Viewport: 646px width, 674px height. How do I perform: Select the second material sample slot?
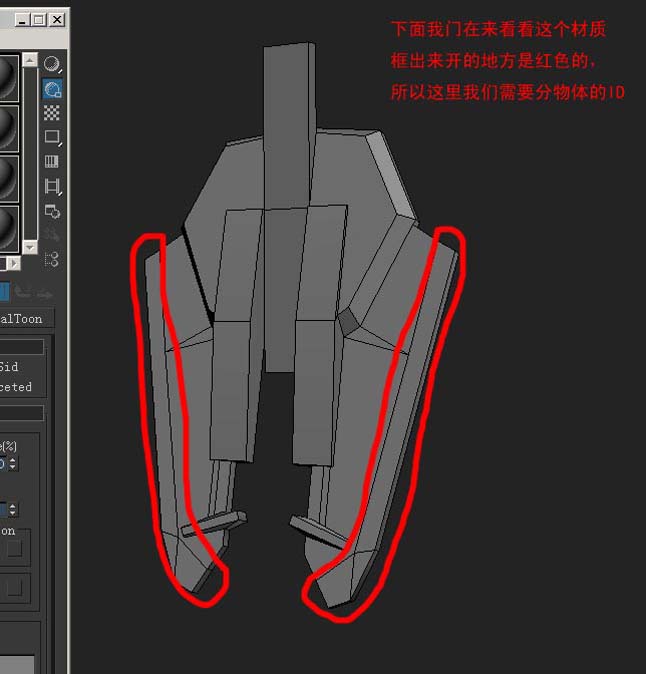(x=8, y=128)
